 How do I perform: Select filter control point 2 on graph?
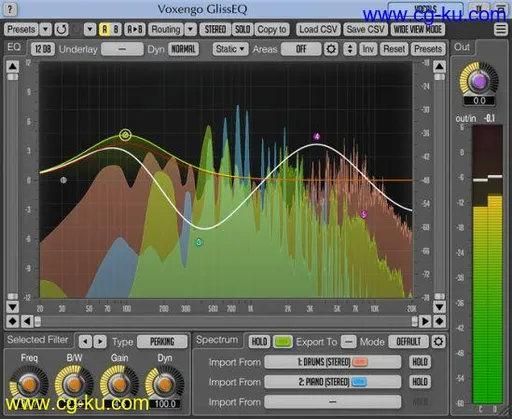[125, 135]
